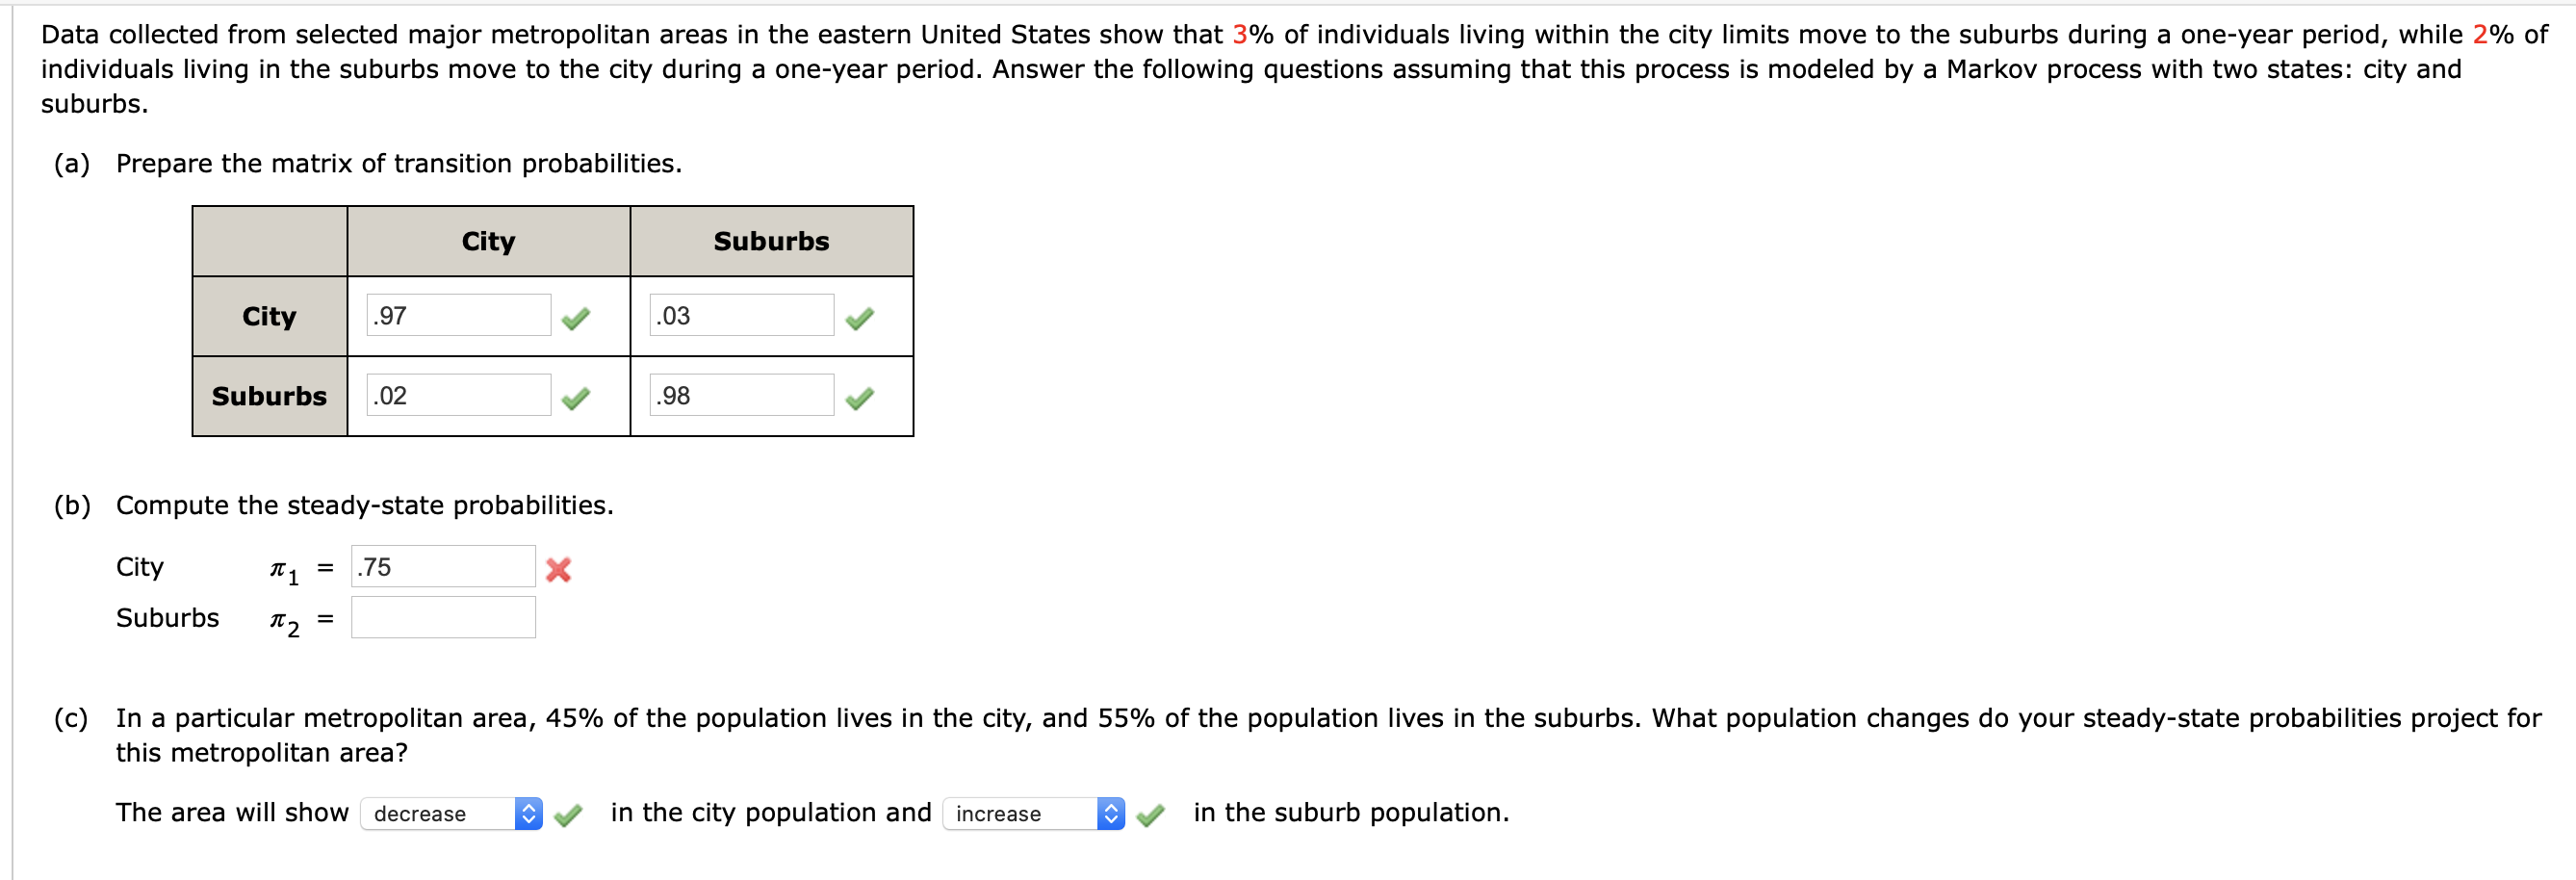Click the green checkmark beside .97 entry
Screen dimensions: 2576x880
578,317
